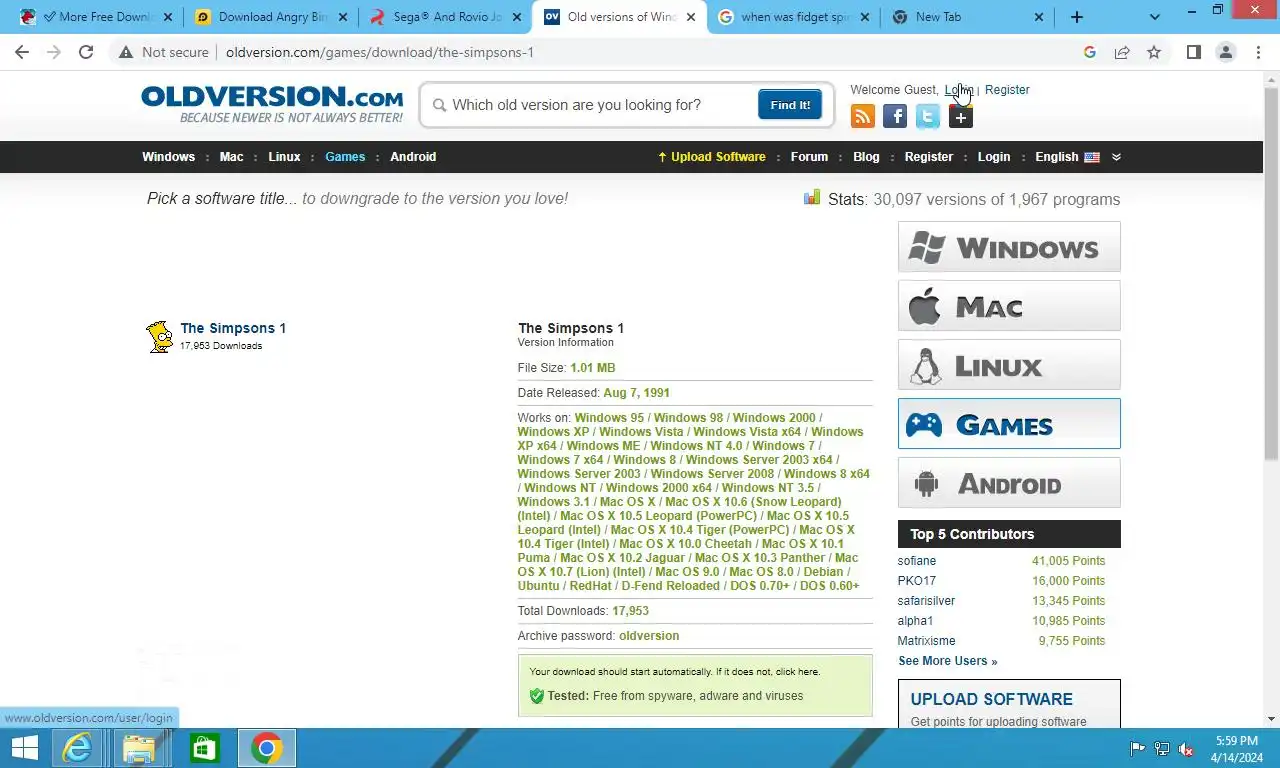Click the large Android category button
This screenshot has height=768, width=1280.
coord(1009,483)
